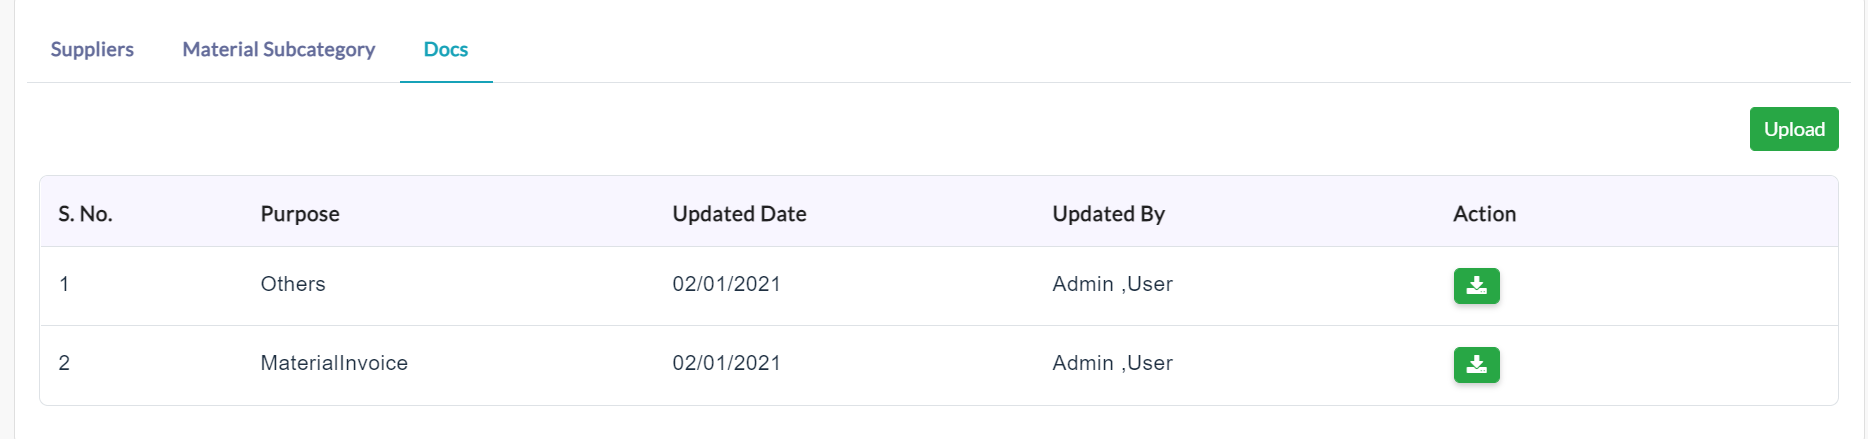Select the Others purpose cell

pos(293,284)
